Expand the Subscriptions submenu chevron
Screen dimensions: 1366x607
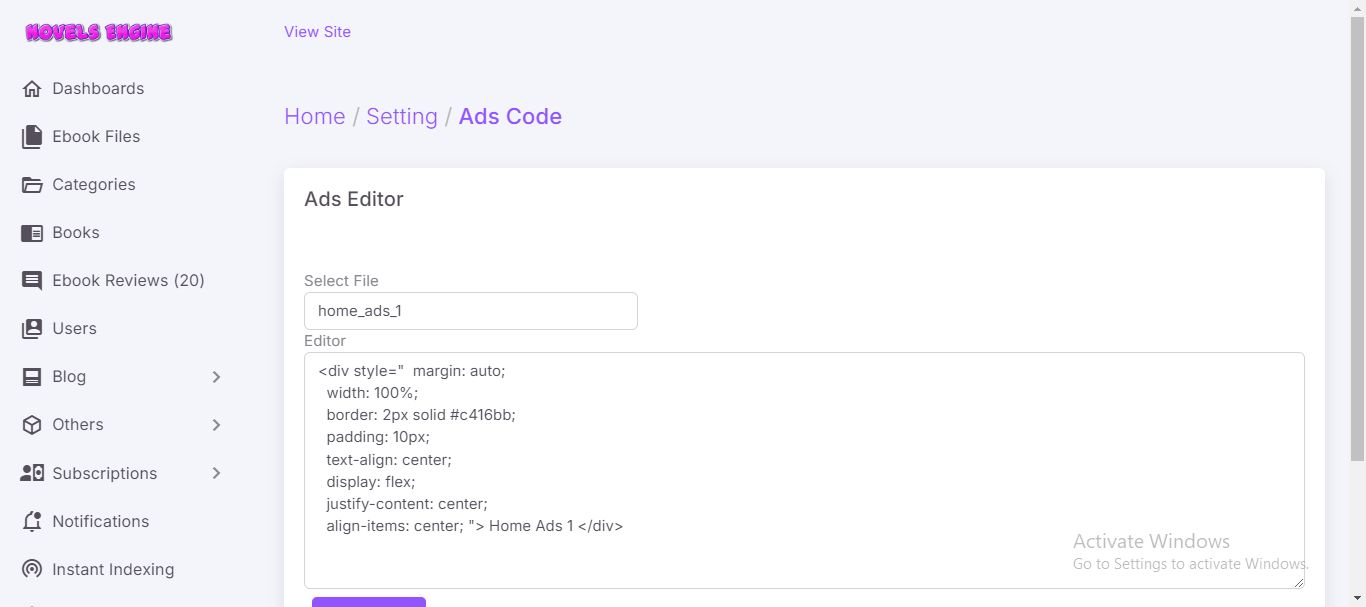(x=217, y=474)
